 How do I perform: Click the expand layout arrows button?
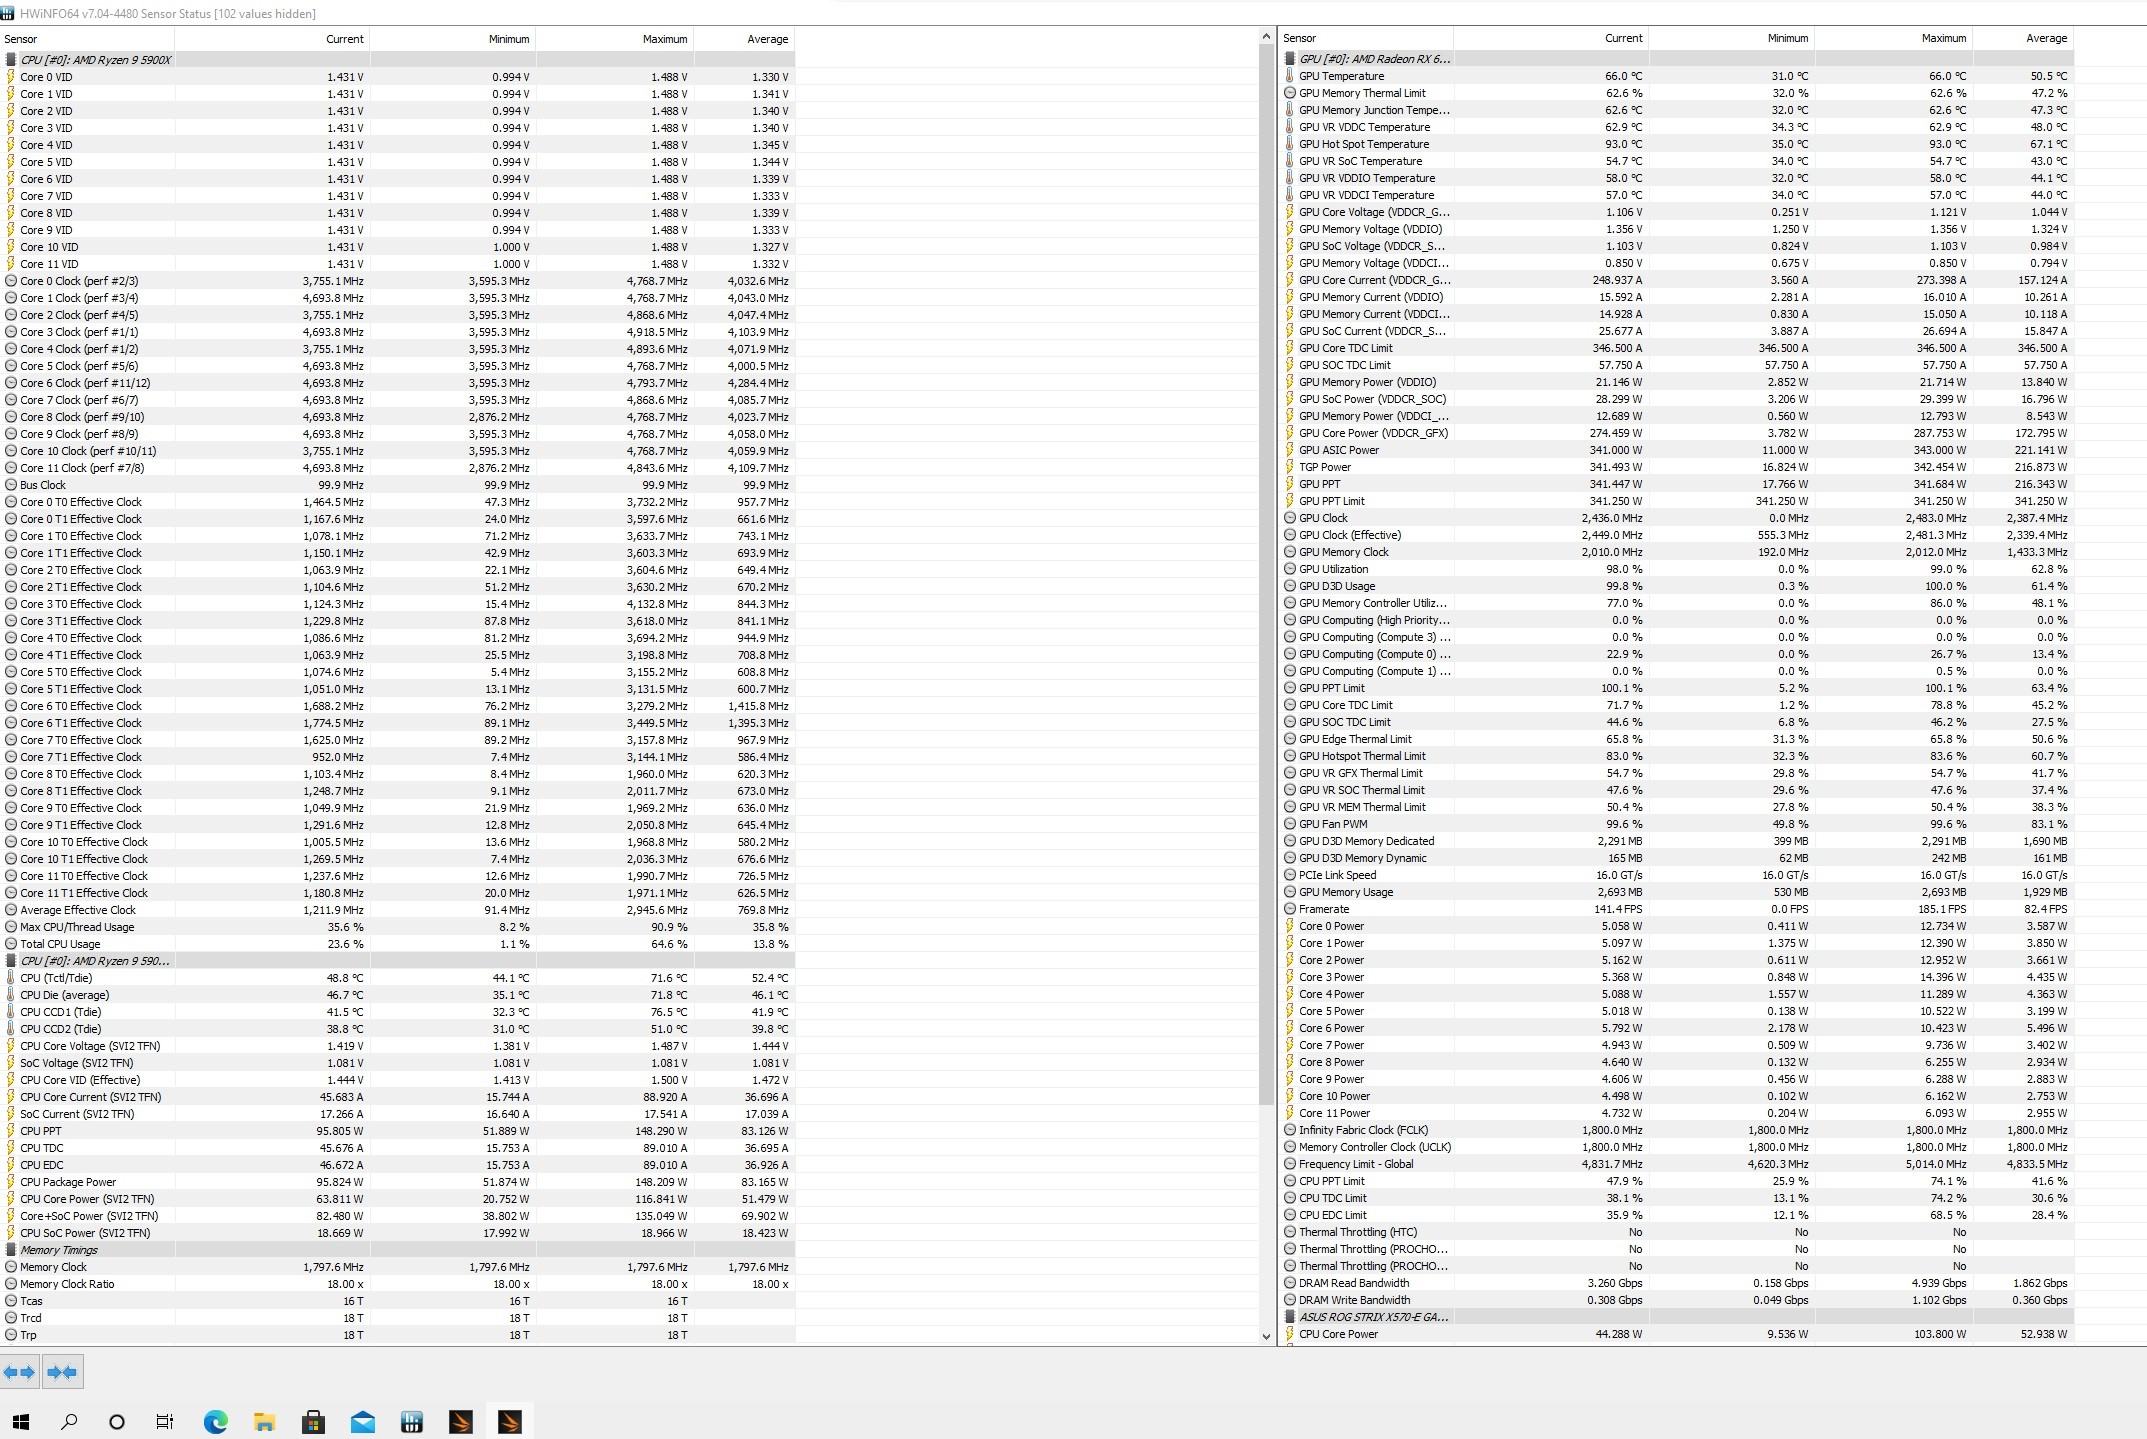click(x=20, y=1372)
